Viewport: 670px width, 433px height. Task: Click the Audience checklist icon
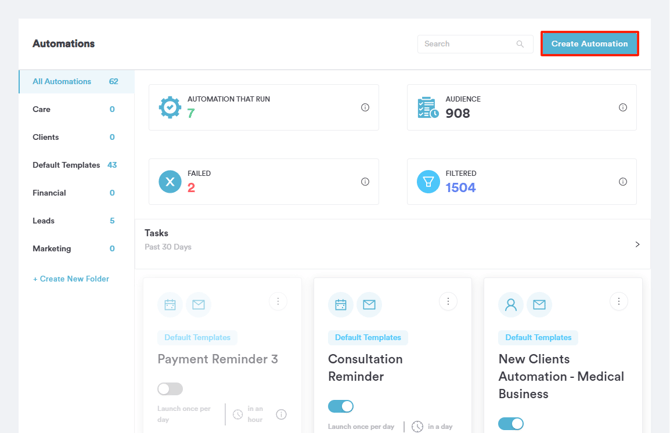coord(428,107)
